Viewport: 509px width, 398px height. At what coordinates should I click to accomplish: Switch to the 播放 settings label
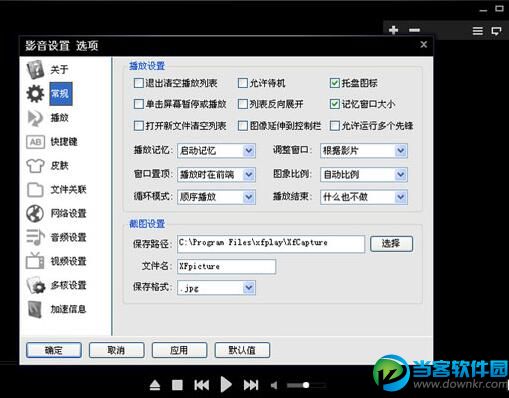(x=59, y=118)
